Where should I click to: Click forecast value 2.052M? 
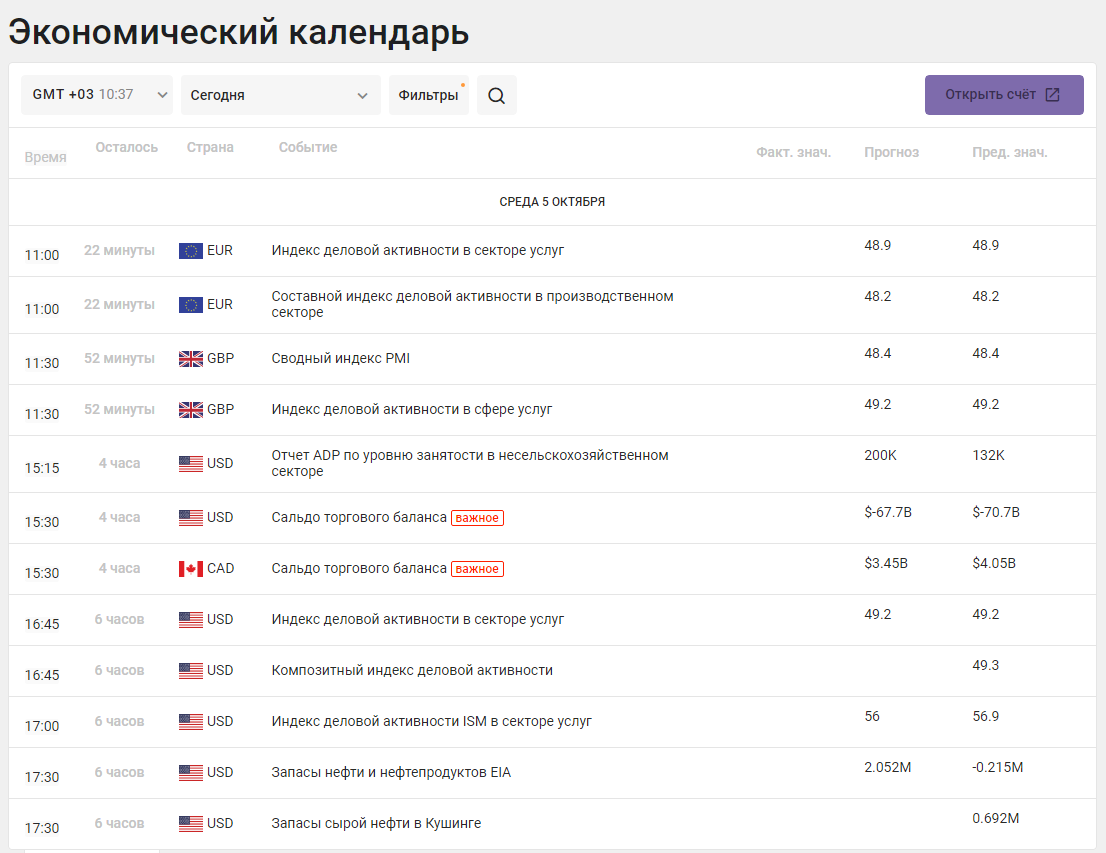[x=887, y=768]
